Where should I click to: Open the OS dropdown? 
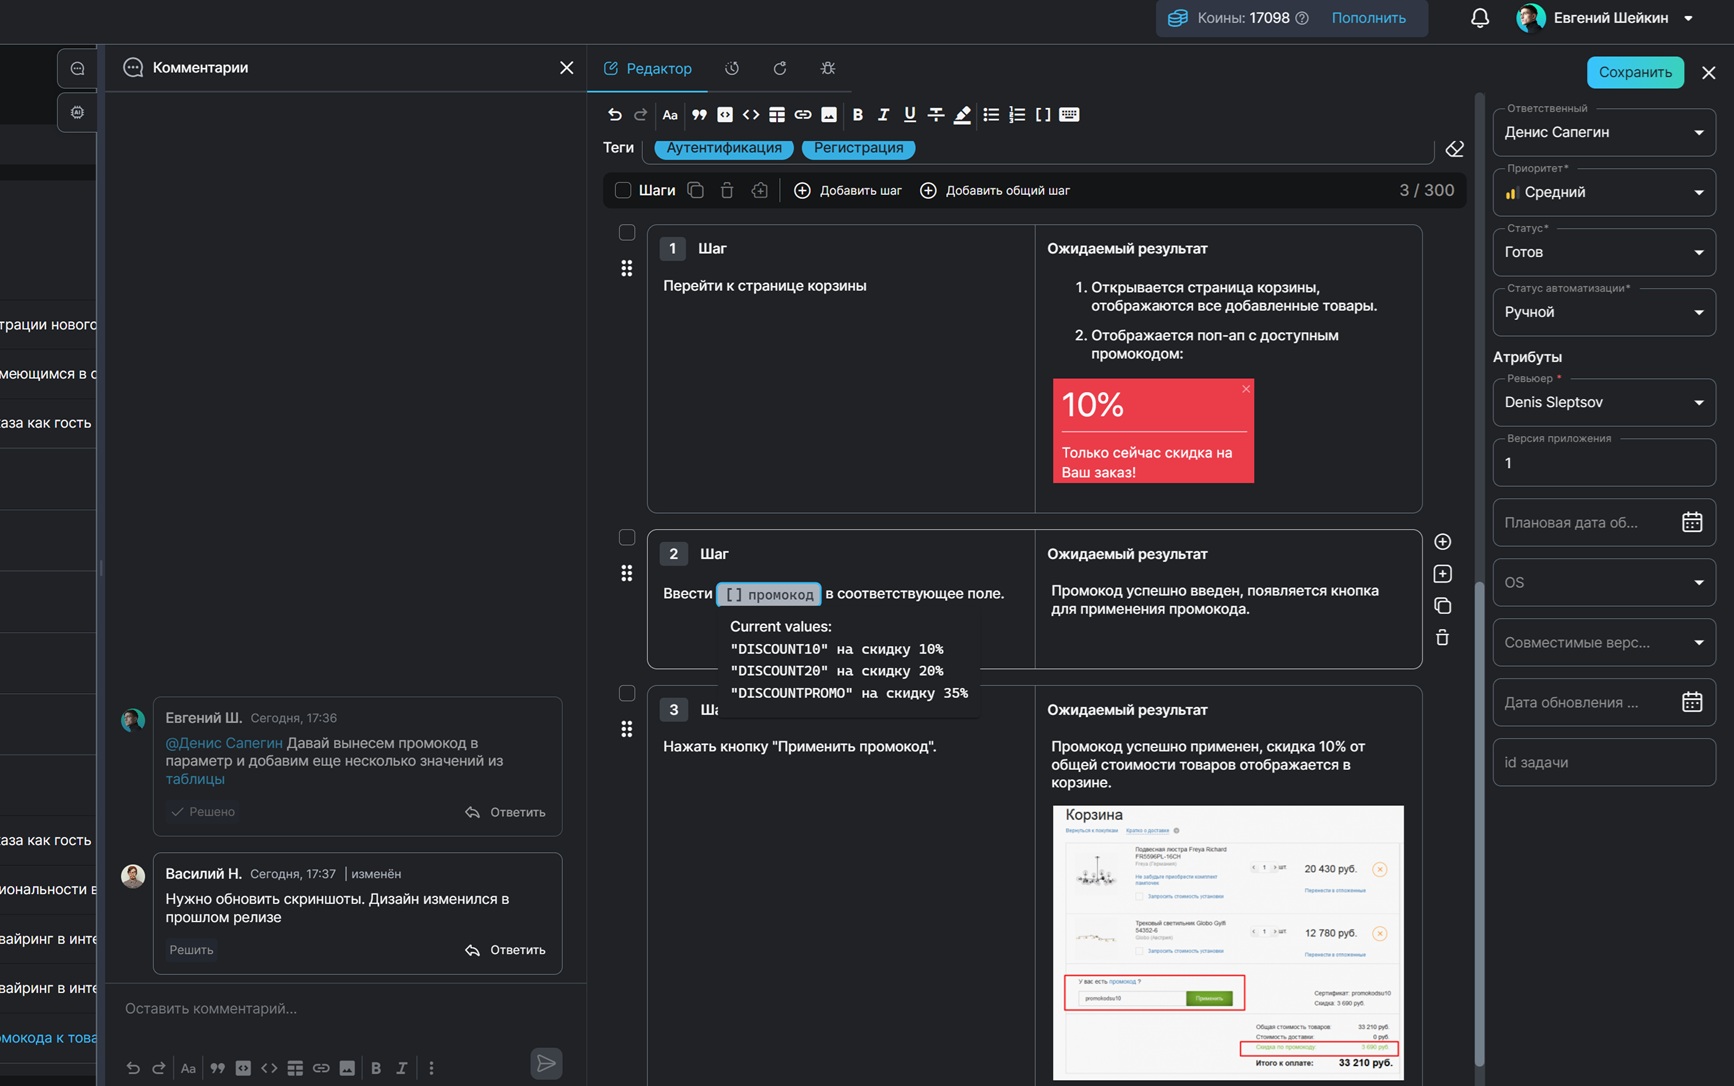pyautogui.click(x=1604, y=582)
